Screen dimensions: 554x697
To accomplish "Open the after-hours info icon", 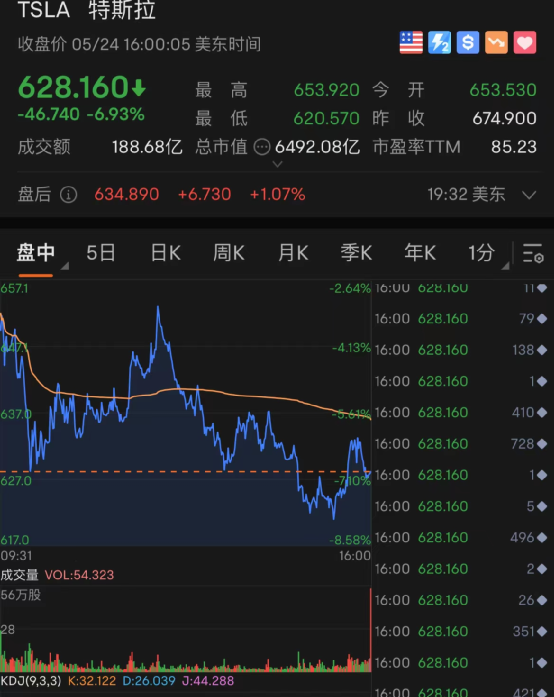I will click(68, 194).
